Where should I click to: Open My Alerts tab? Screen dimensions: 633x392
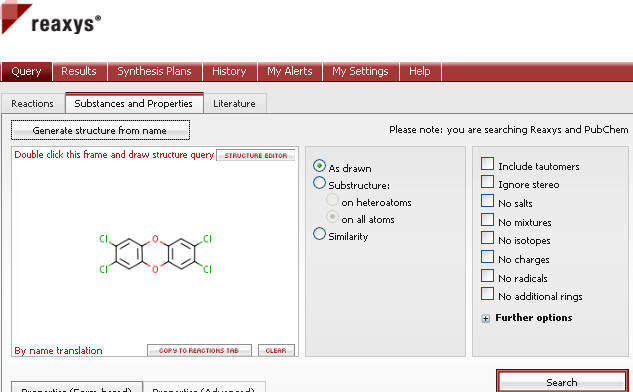289,71
